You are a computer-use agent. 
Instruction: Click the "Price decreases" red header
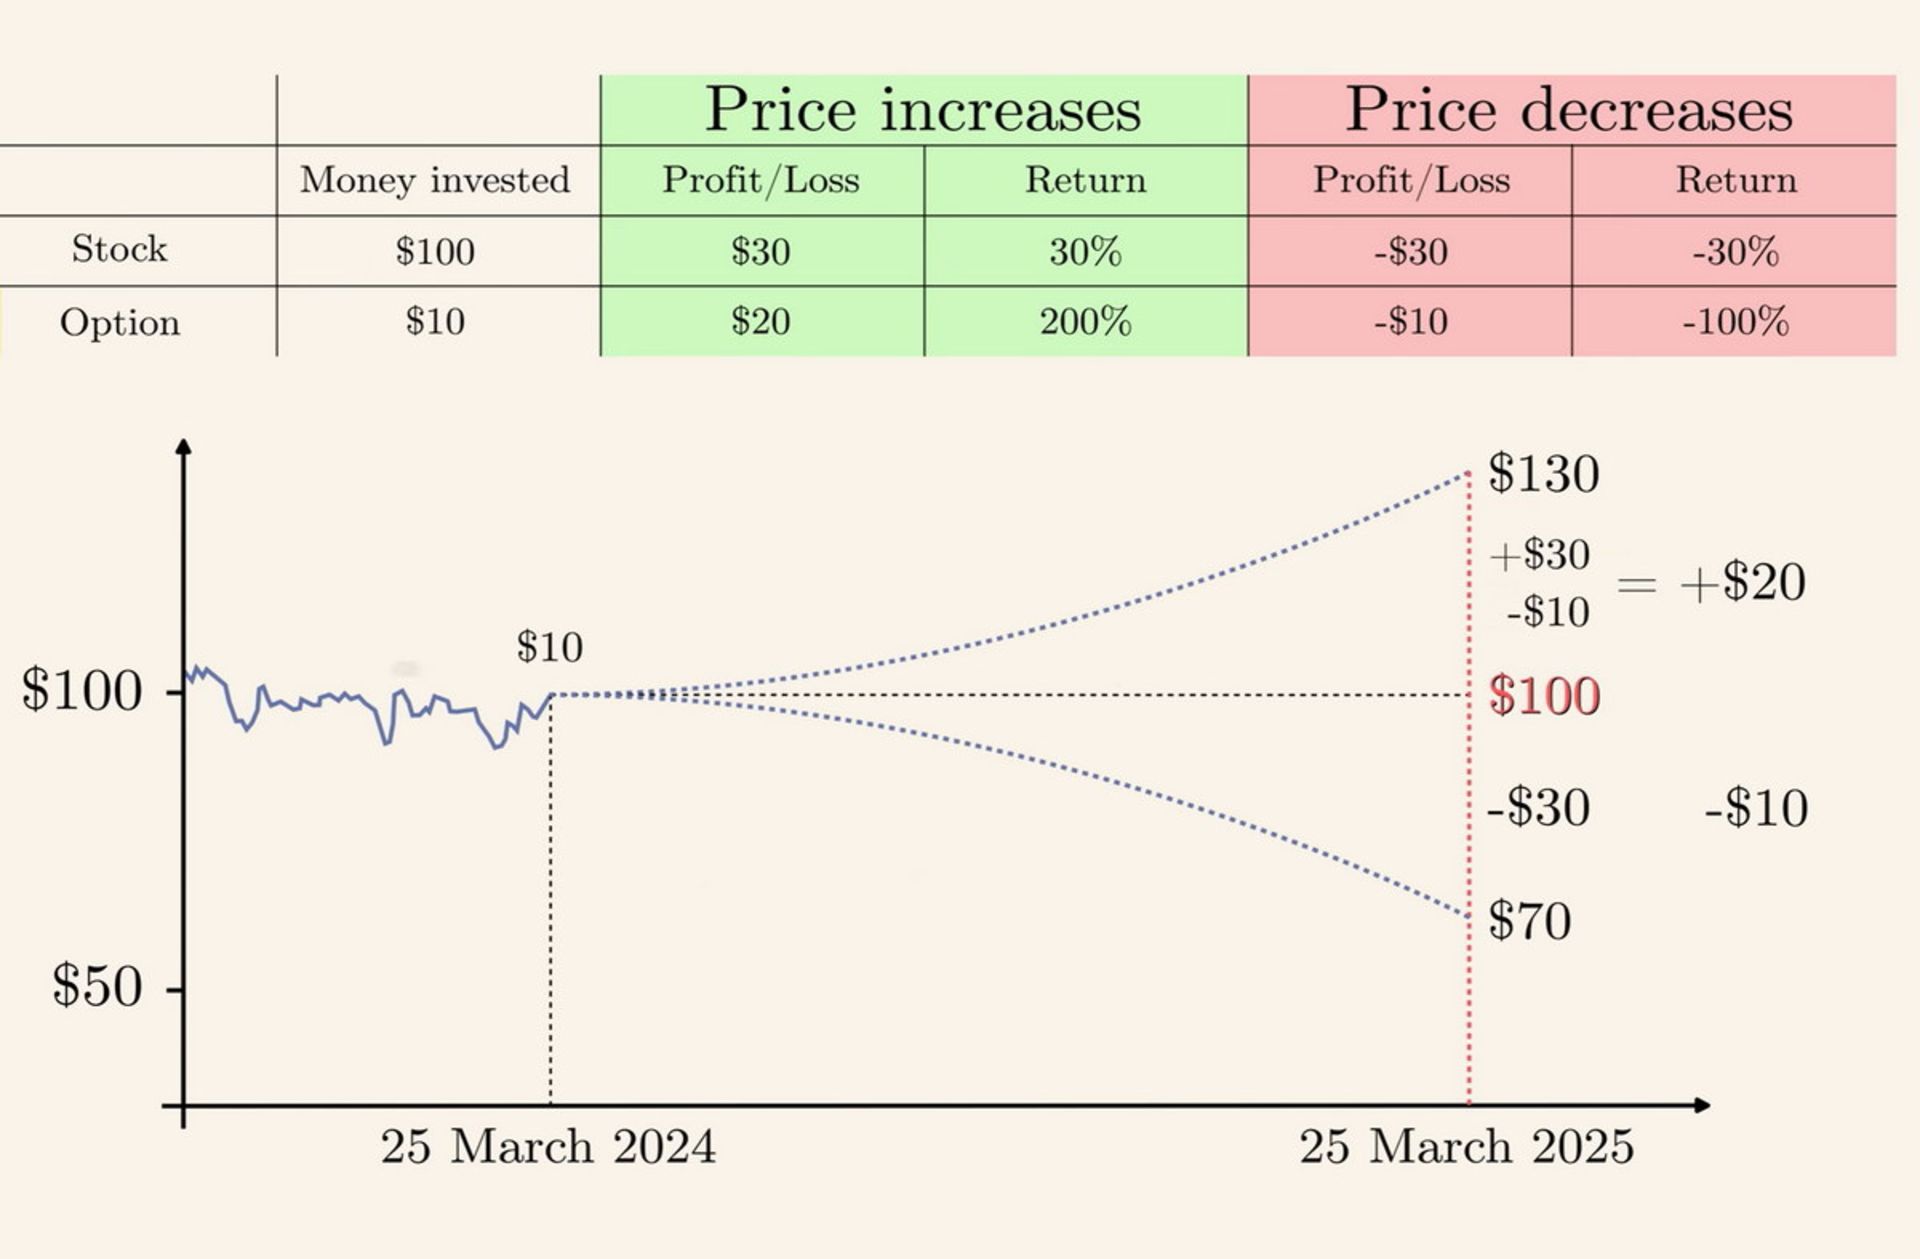[x=1569, y=109]
